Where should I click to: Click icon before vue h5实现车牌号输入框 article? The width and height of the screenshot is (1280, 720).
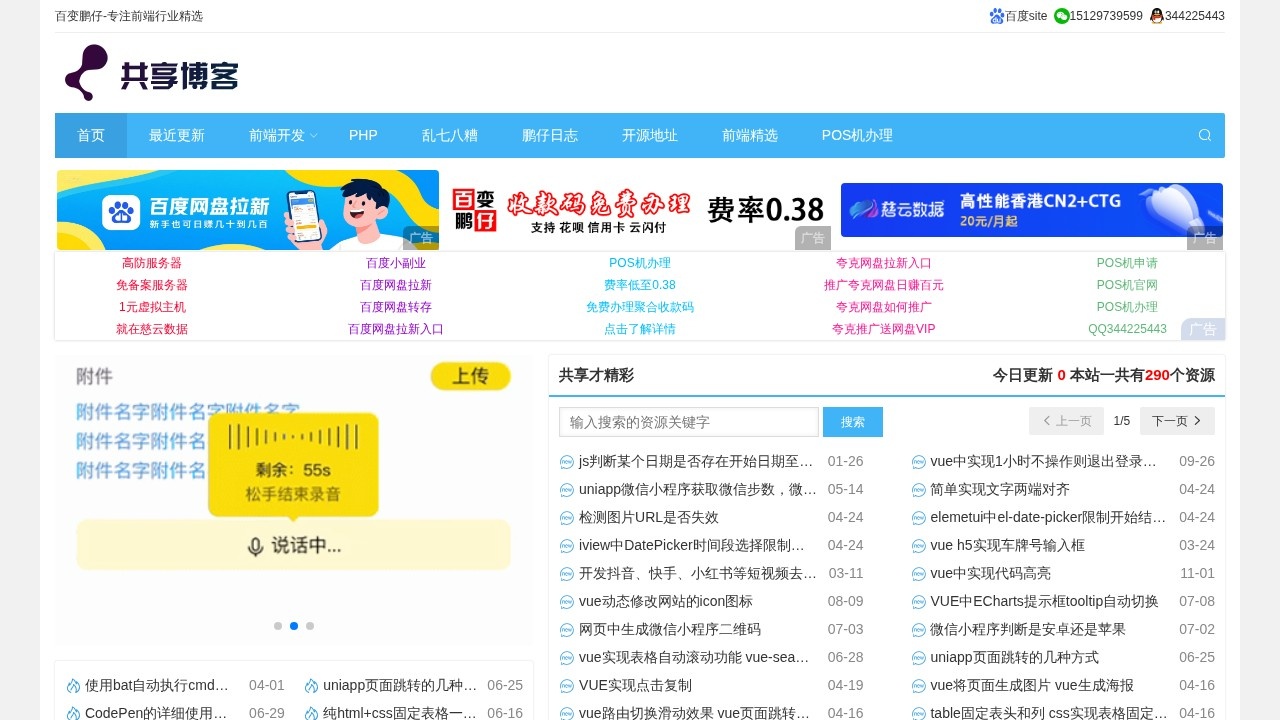click(x=919, y=546)
